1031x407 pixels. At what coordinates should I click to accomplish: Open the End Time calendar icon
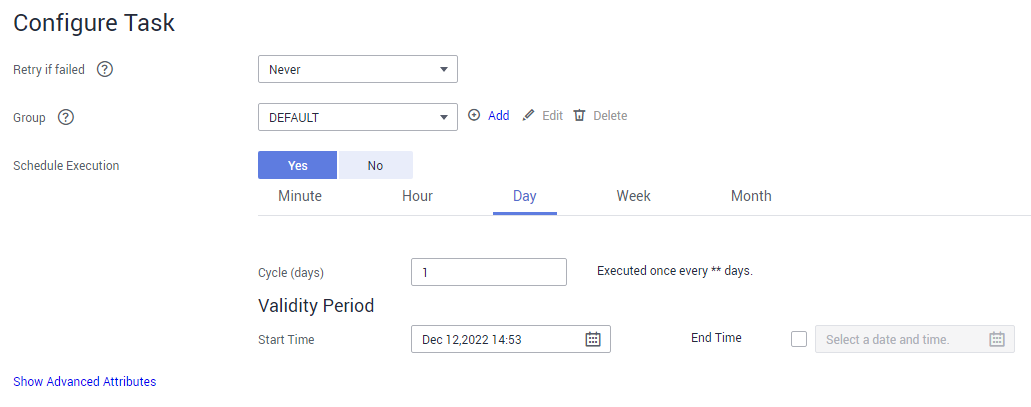997,339
